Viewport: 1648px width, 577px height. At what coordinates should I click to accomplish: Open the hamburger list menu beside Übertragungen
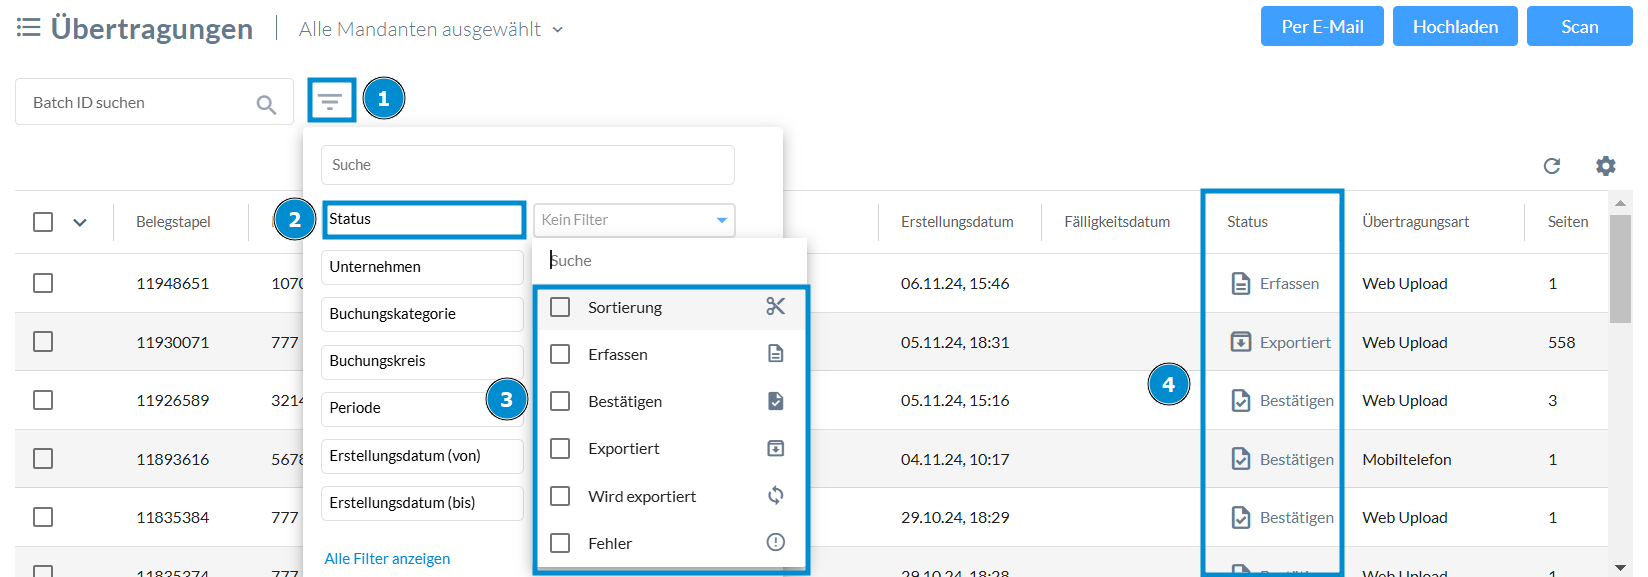click(29, 28)
